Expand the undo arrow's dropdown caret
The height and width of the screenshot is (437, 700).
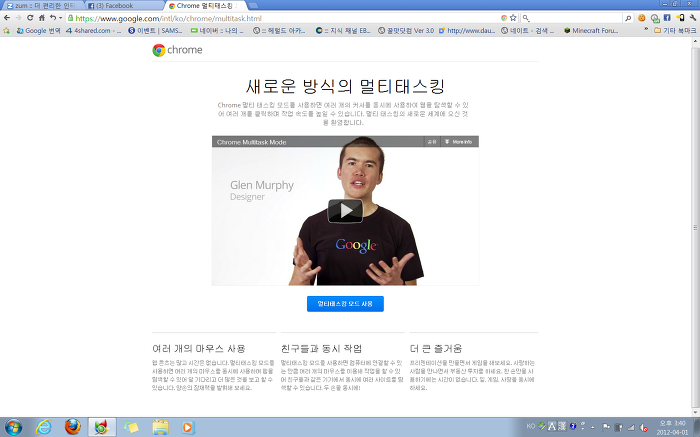tap(60, 18)
